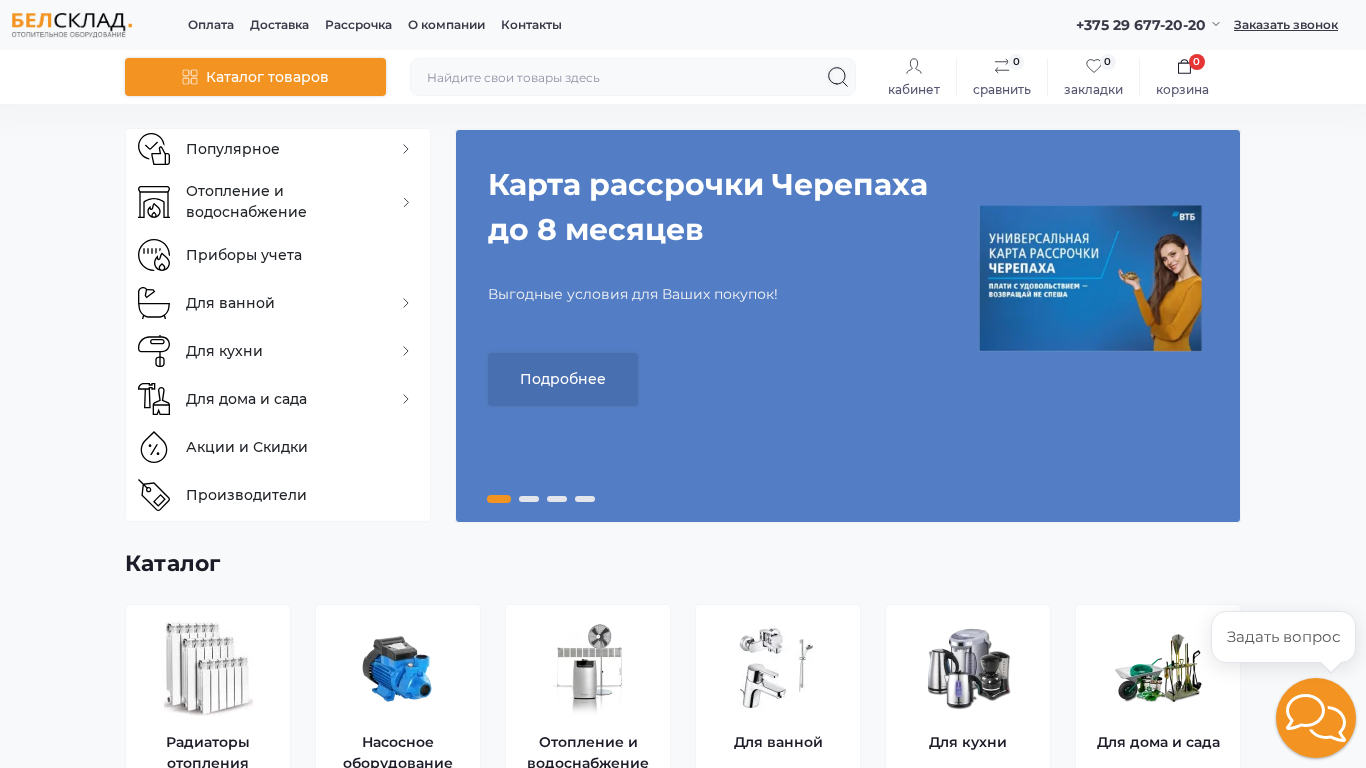Screen dimensions: 1366x768
Task: Click the Радиаторы отопления card title
Action: 208,752
